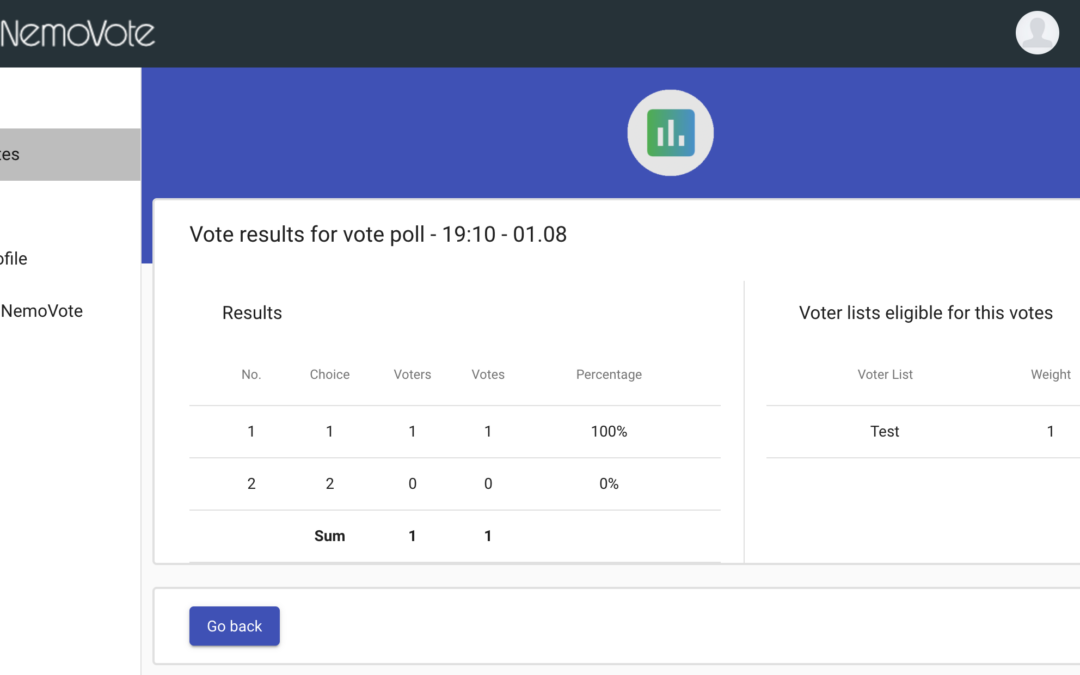The height and width of the screenshot is (675, 1080).
Task: Click the Voter List column header
Action: (x=885, y=375)
